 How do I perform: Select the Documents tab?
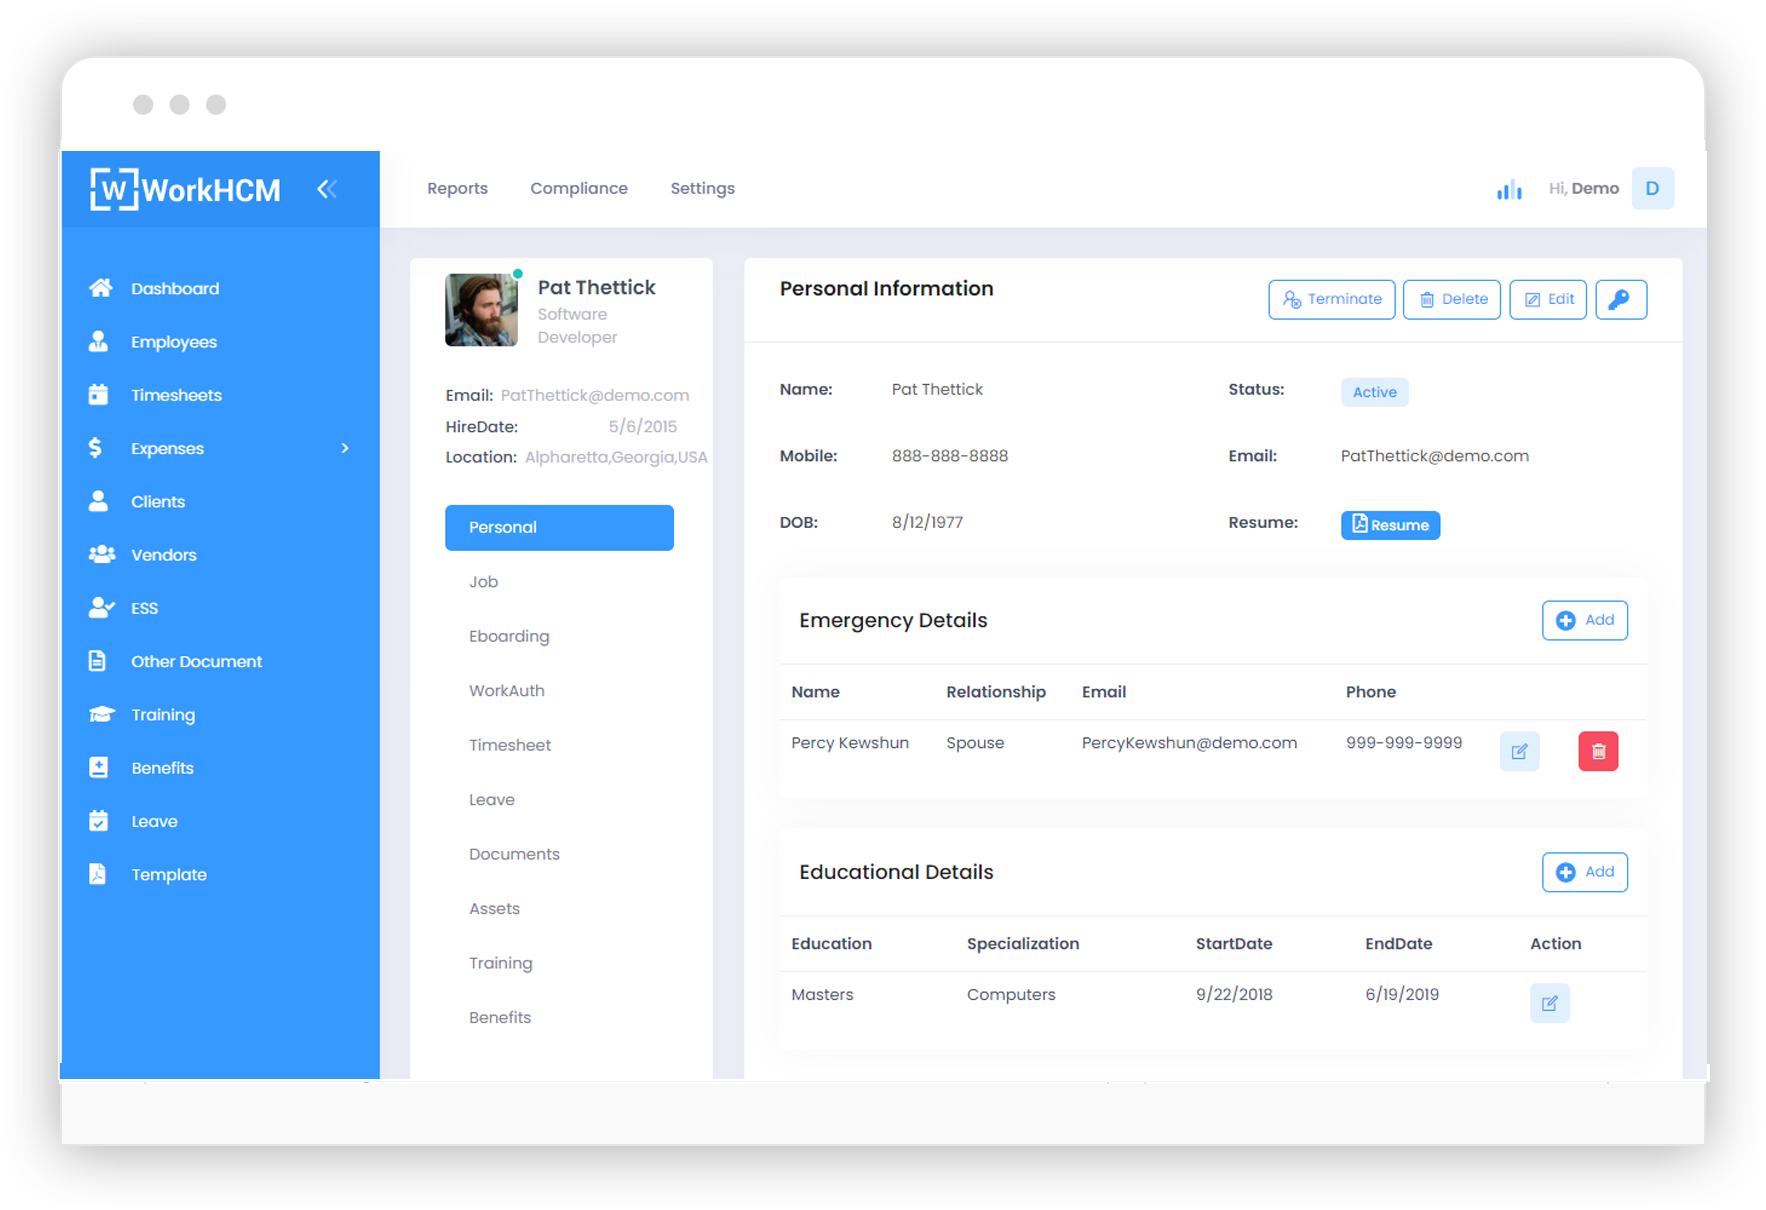coord(514,854)
